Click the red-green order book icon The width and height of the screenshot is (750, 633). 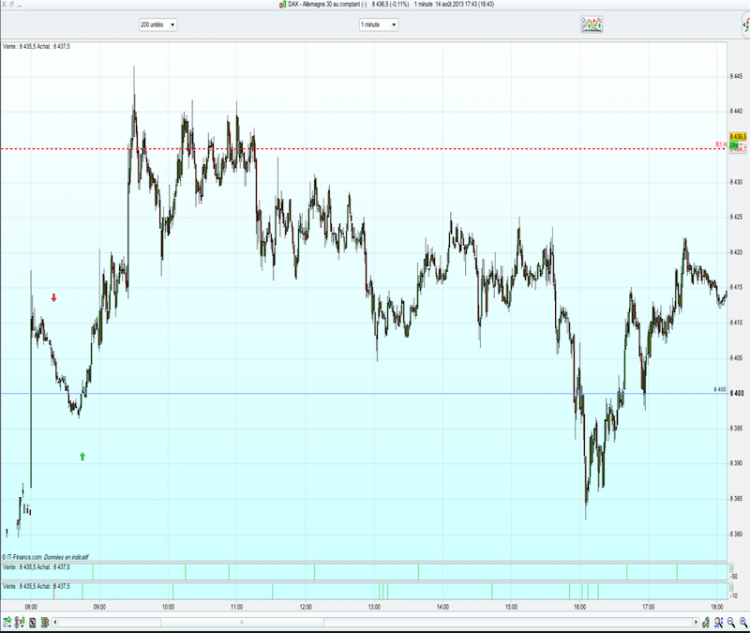45,622
